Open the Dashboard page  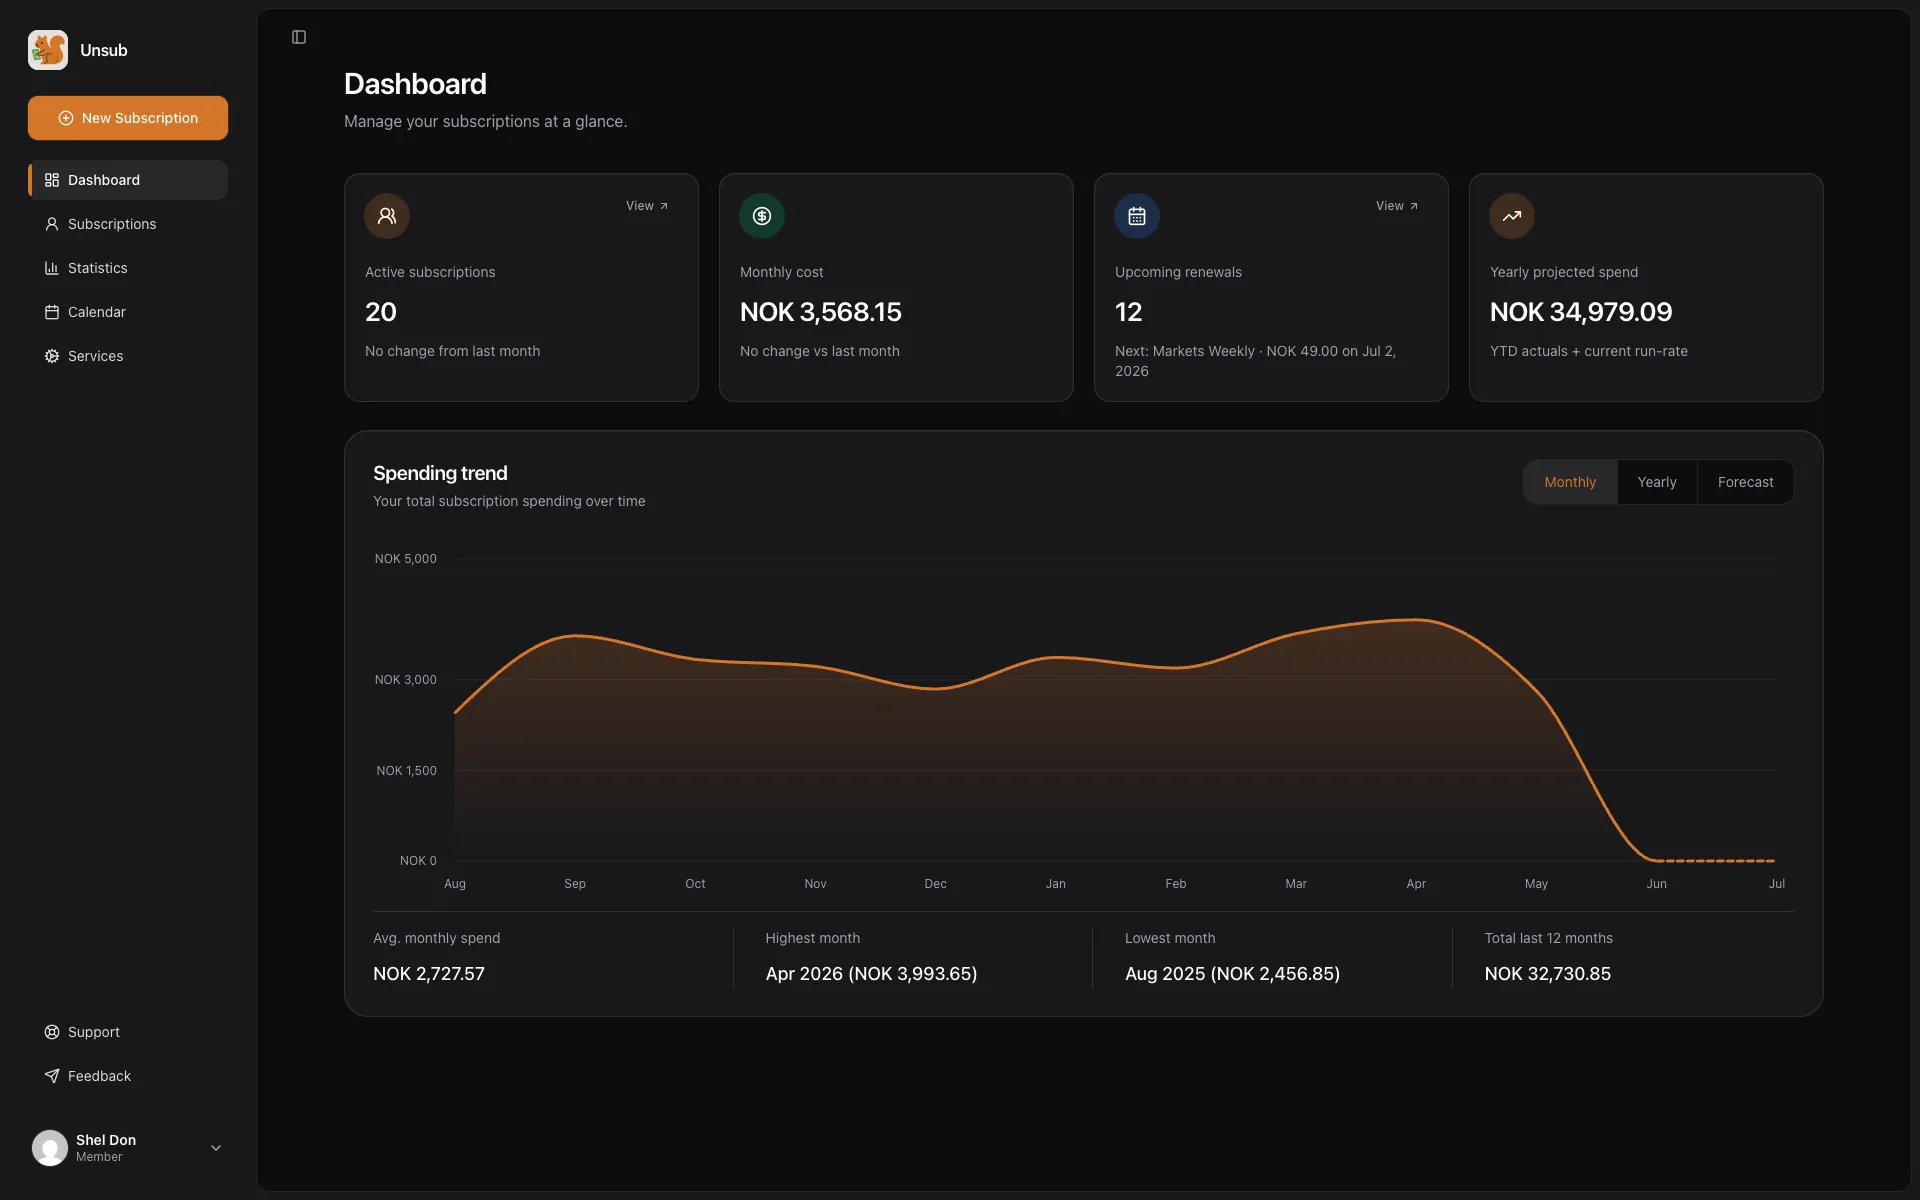tap(128, 180)
